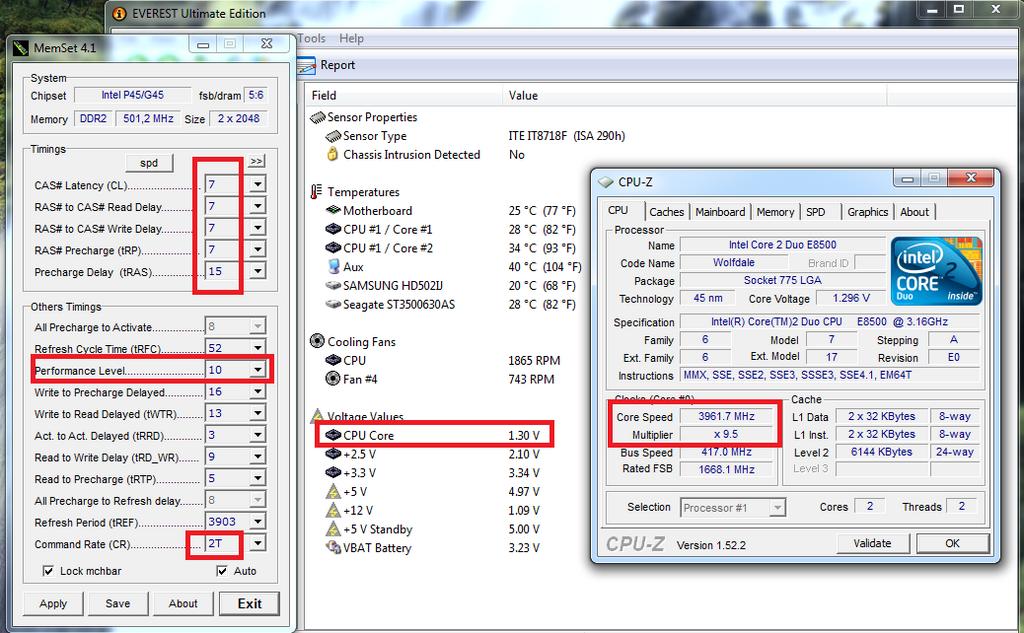Click the Temperatures thermometer icon

click(317, 191)
